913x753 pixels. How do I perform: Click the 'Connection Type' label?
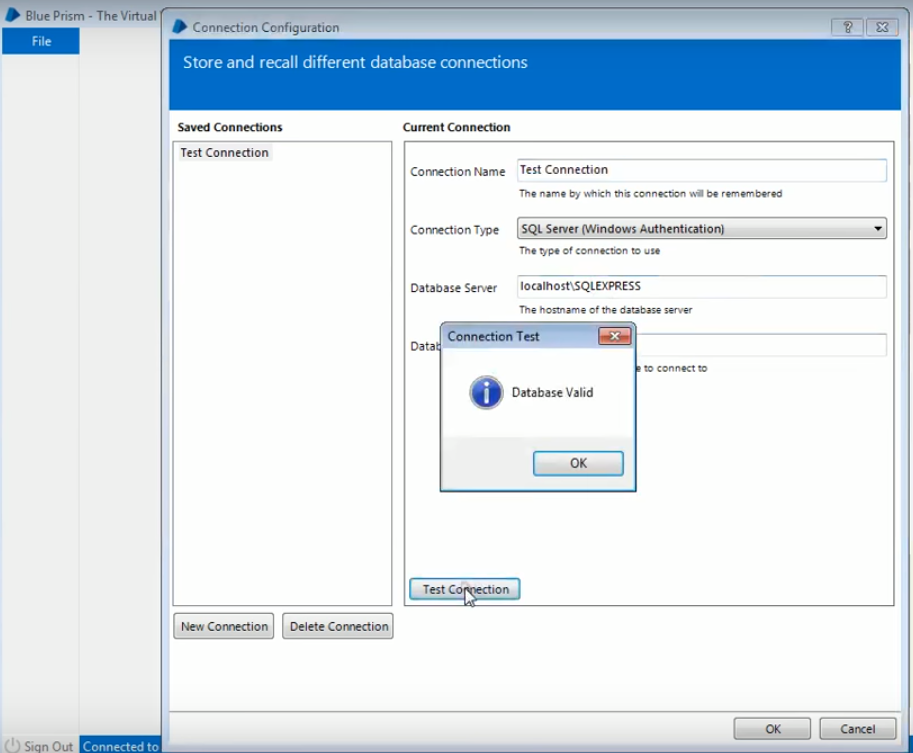click(x=454, y=230)
